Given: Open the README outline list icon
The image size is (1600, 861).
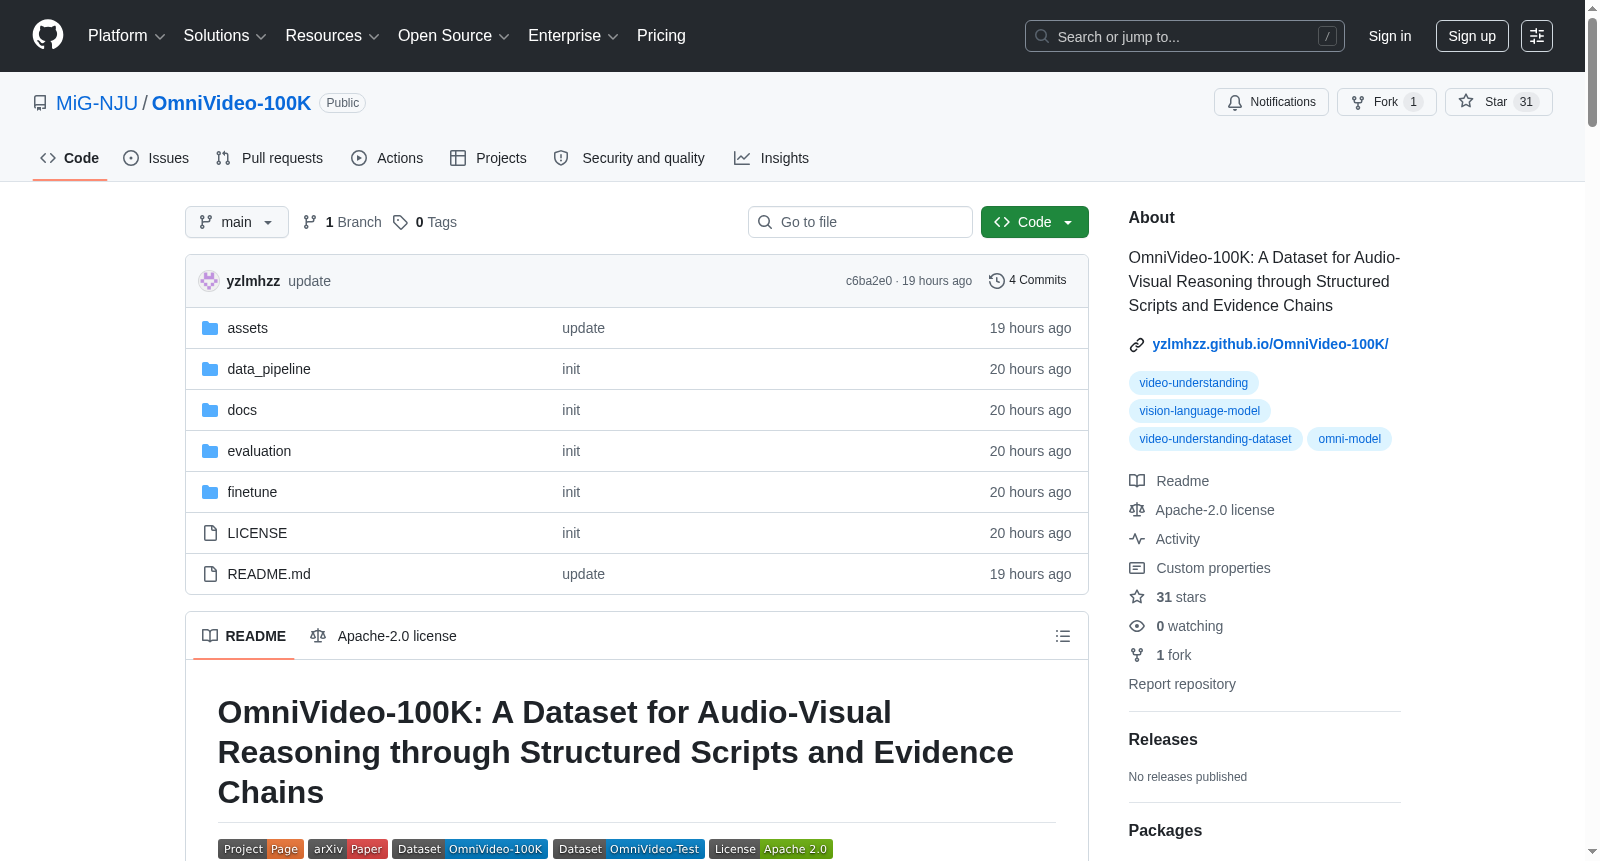Looking at the screenshot, I should [x=1063, y=636].
